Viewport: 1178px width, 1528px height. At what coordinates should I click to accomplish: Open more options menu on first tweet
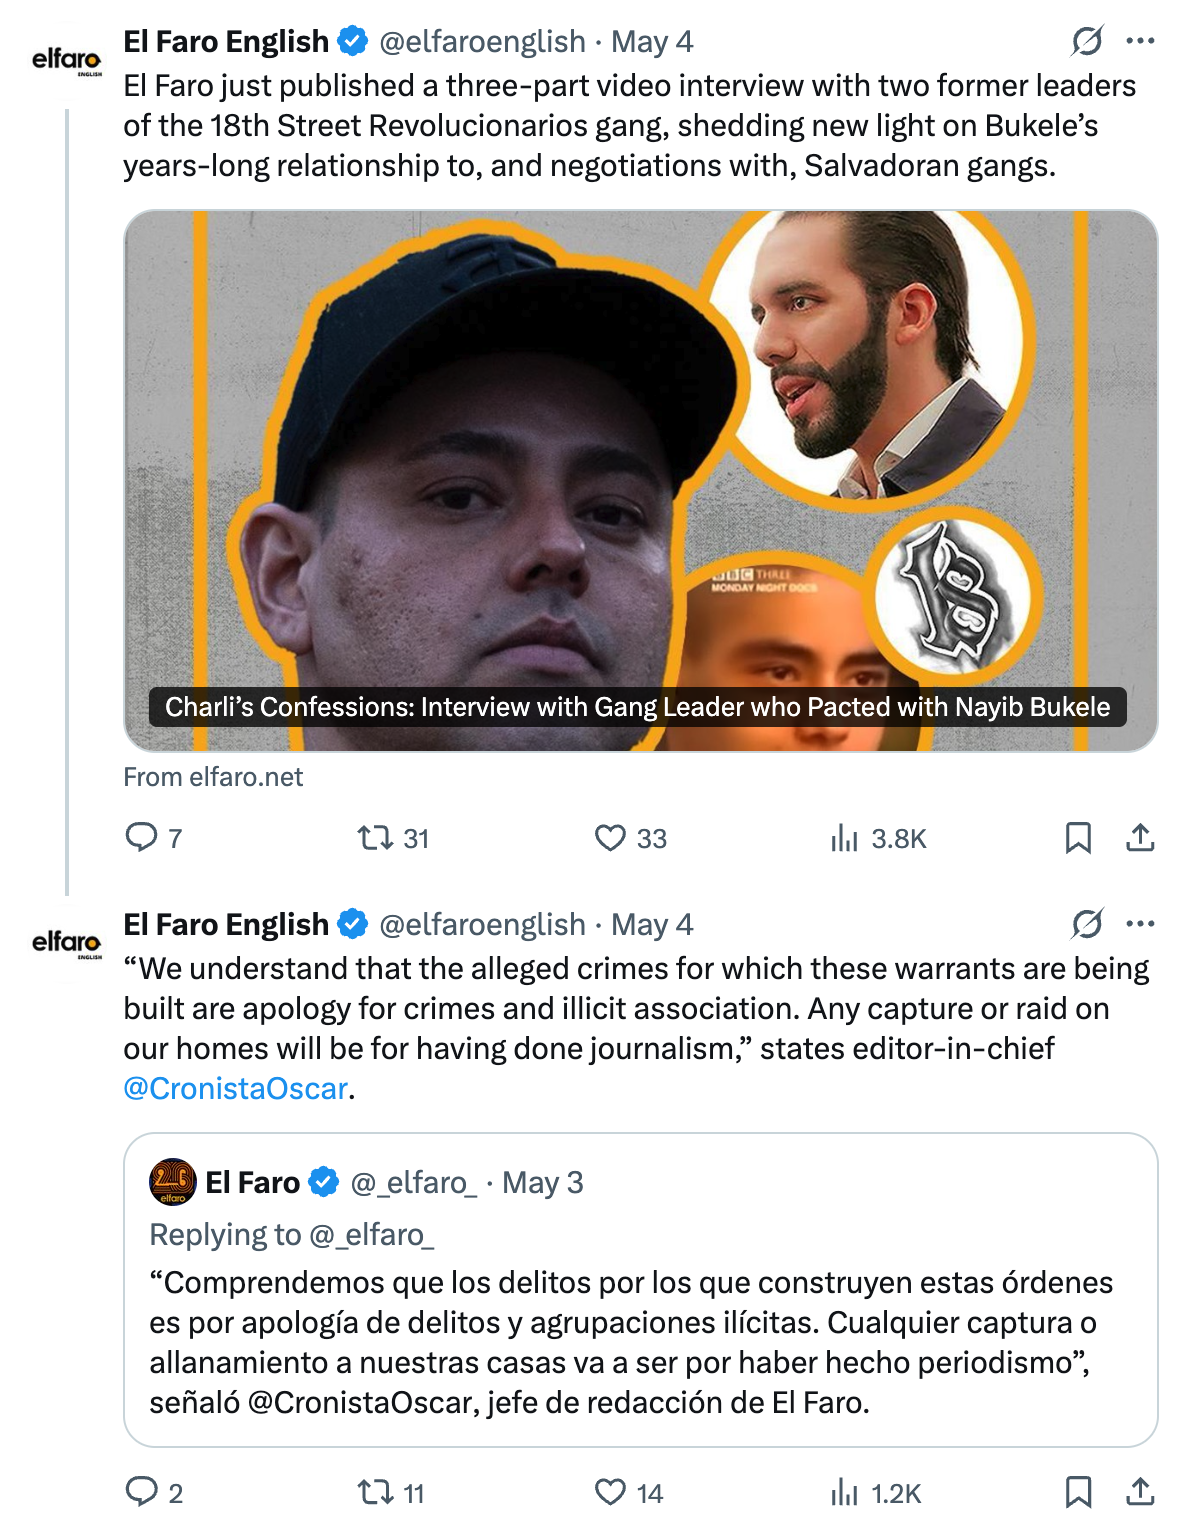(x=1140, y=41)
